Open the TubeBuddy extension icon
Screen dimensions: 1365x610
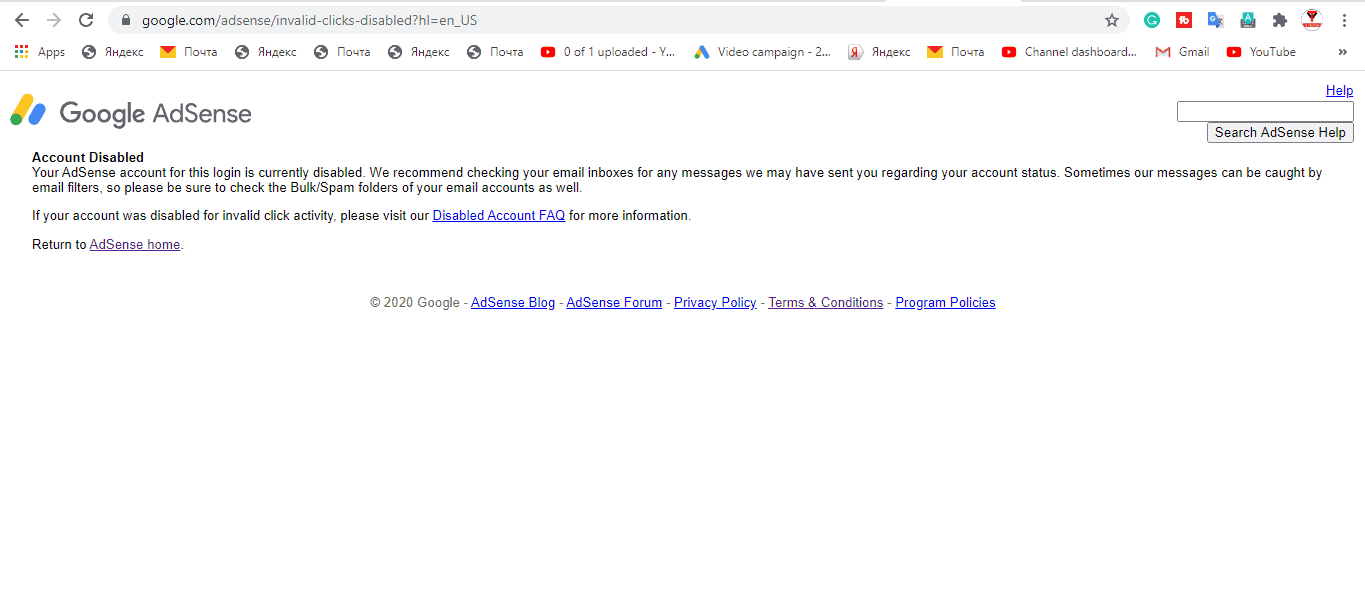coord(1184,20)
